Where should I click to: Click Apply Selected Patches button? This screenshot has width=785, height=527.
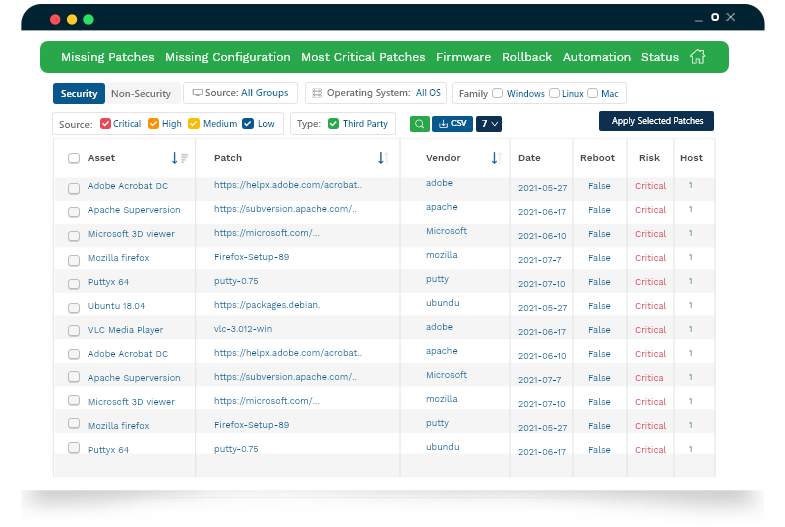click(x=656, y=121)
